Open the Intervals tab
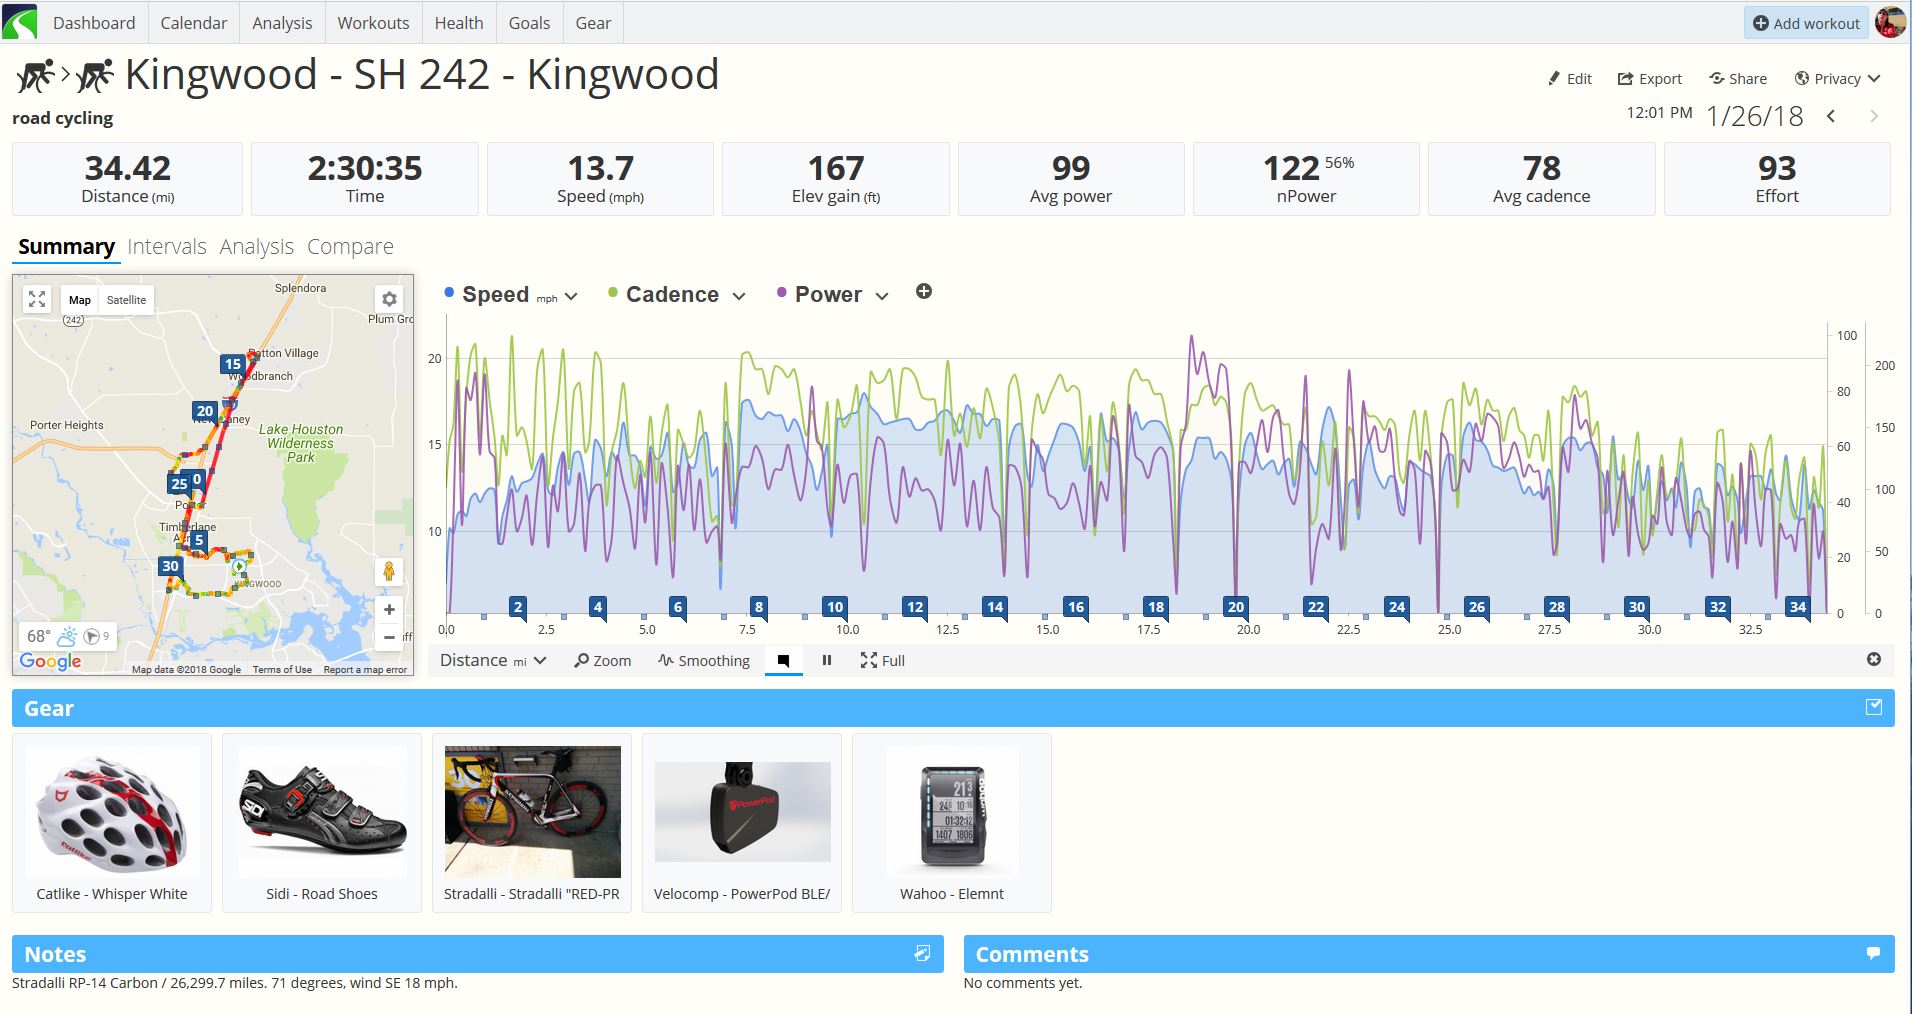The image size is (1912, 1014). pyautogui.click(x=167, y=246)
